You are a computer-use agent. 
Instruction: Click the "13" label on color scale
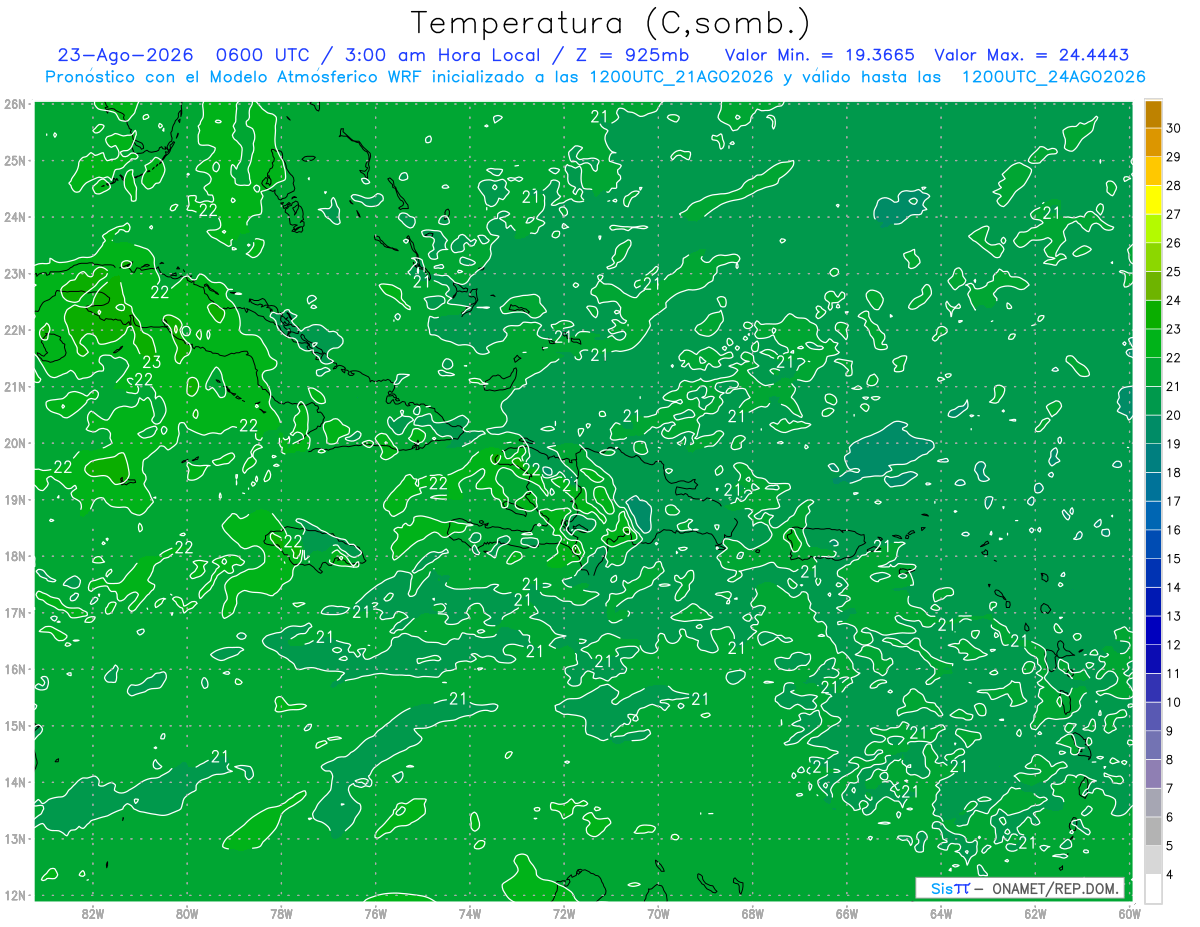click(1174, 616)
